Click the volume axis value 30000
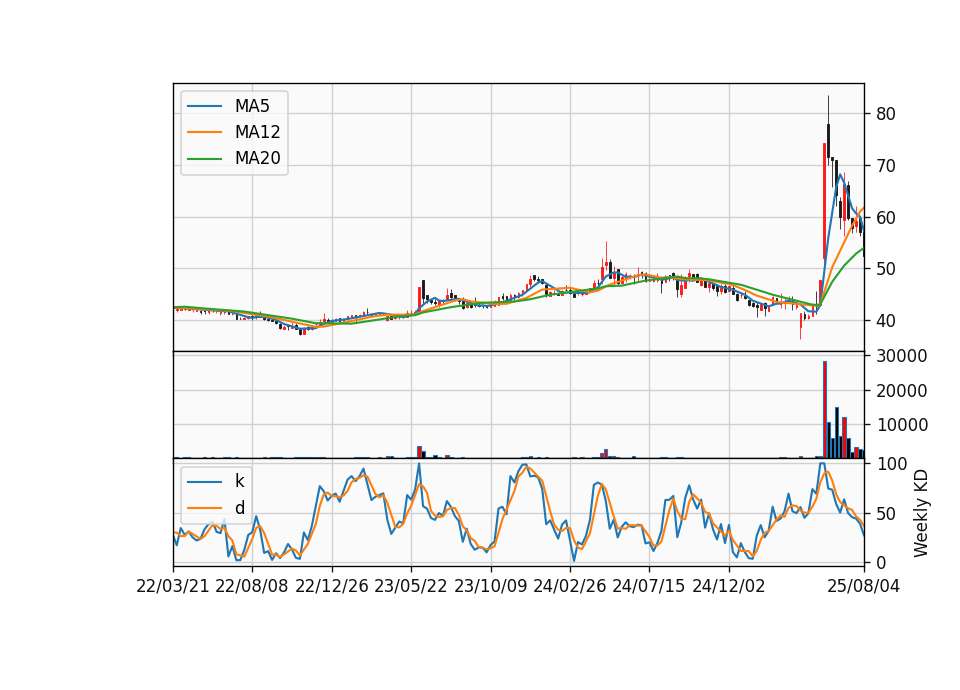The image size is (960, 690). coord(901,356)
